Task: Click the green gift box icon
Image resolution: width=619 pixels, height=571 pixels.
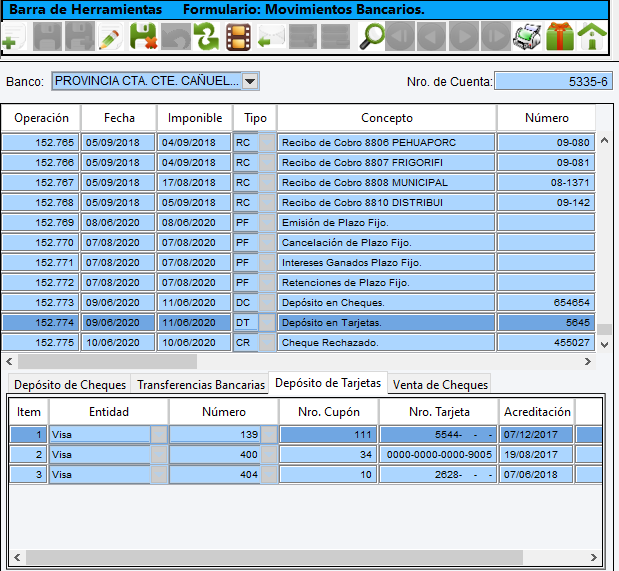Action: tap(560, 37)
